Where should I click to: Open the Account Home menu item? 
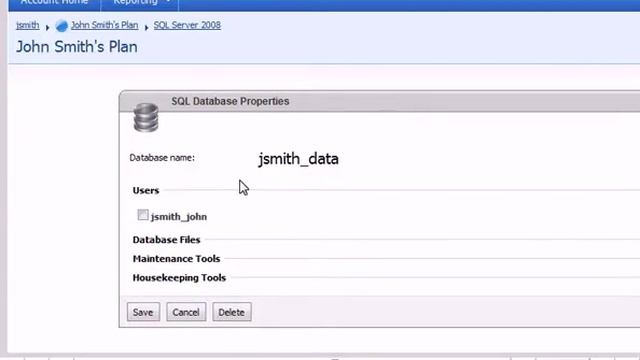point(54,2)
